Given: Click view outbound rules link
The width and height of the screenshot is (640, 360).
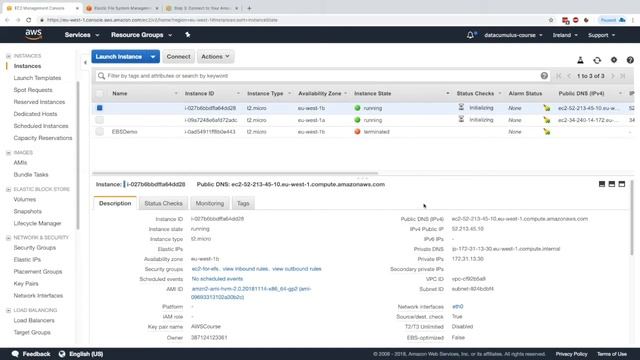Looking at the screenshot, I should 297,269.
